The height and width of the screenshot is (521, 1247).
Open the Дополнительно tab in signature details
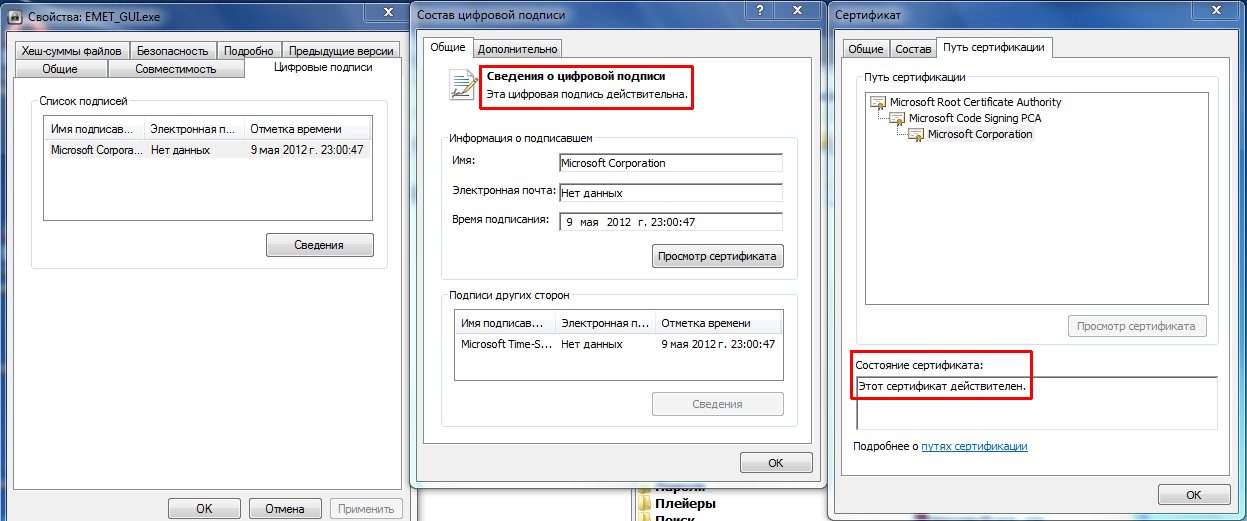pos(517,48)
